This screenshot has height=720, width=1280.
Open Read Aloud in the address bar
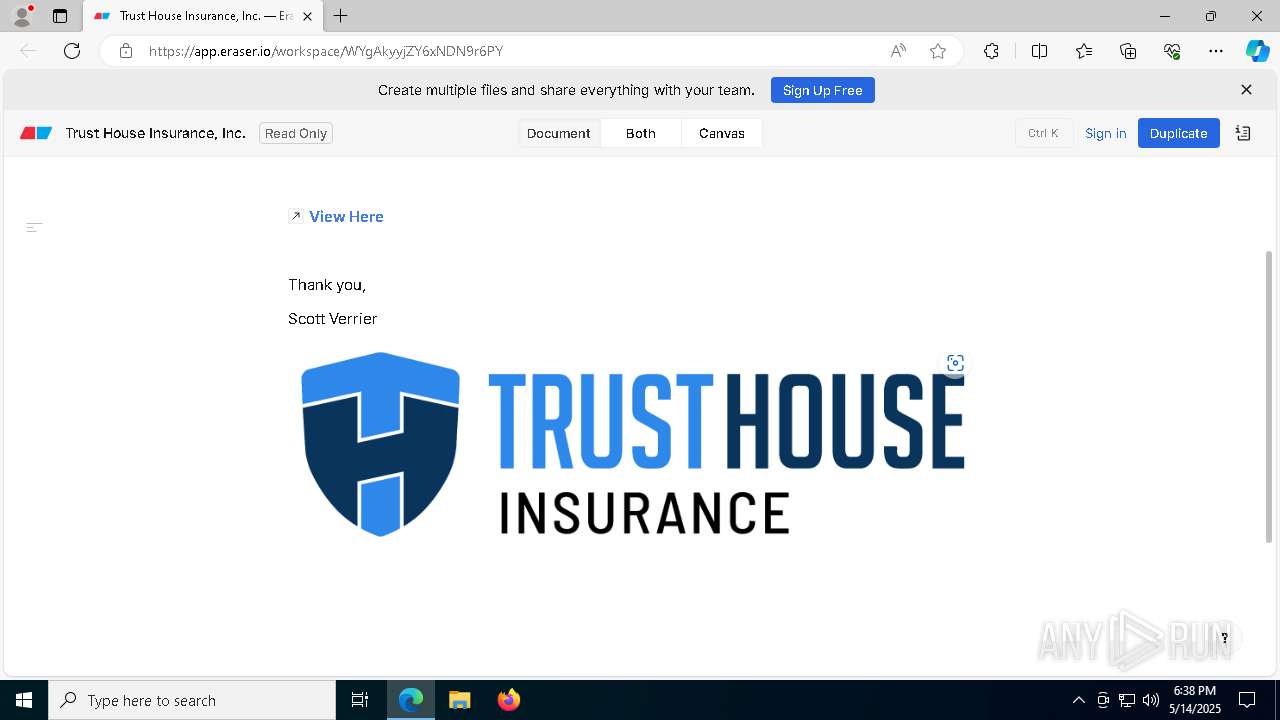click(x=898, y=51)
